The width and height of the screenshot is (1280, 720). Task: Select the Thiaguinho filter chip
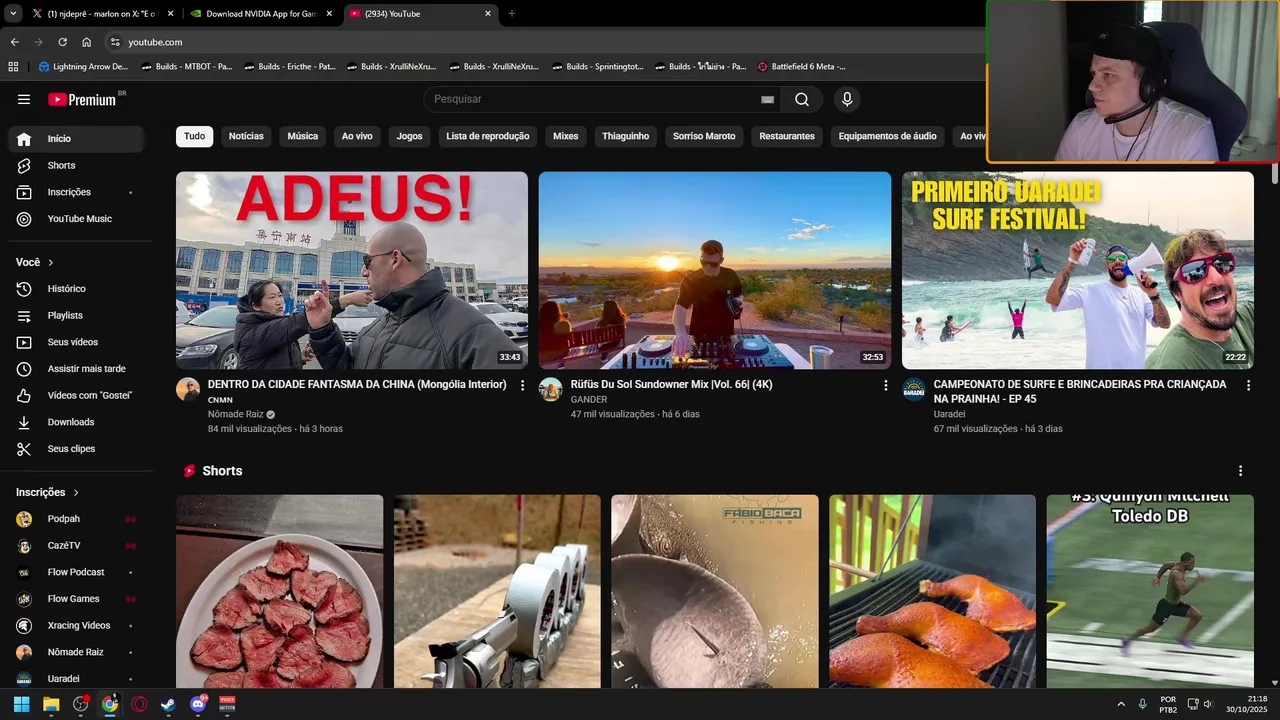click(x=626, y=136)
